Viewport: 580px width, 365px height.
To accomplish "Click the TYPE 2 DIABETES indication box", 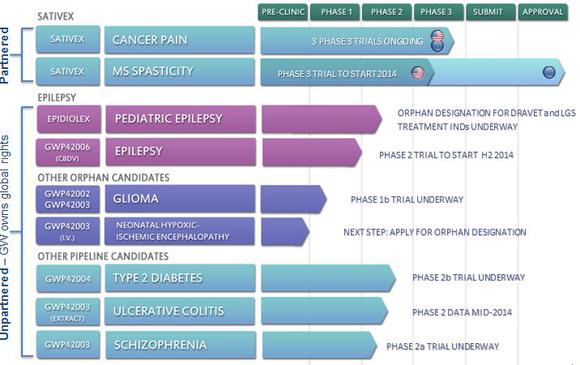I will click(180, 278).
